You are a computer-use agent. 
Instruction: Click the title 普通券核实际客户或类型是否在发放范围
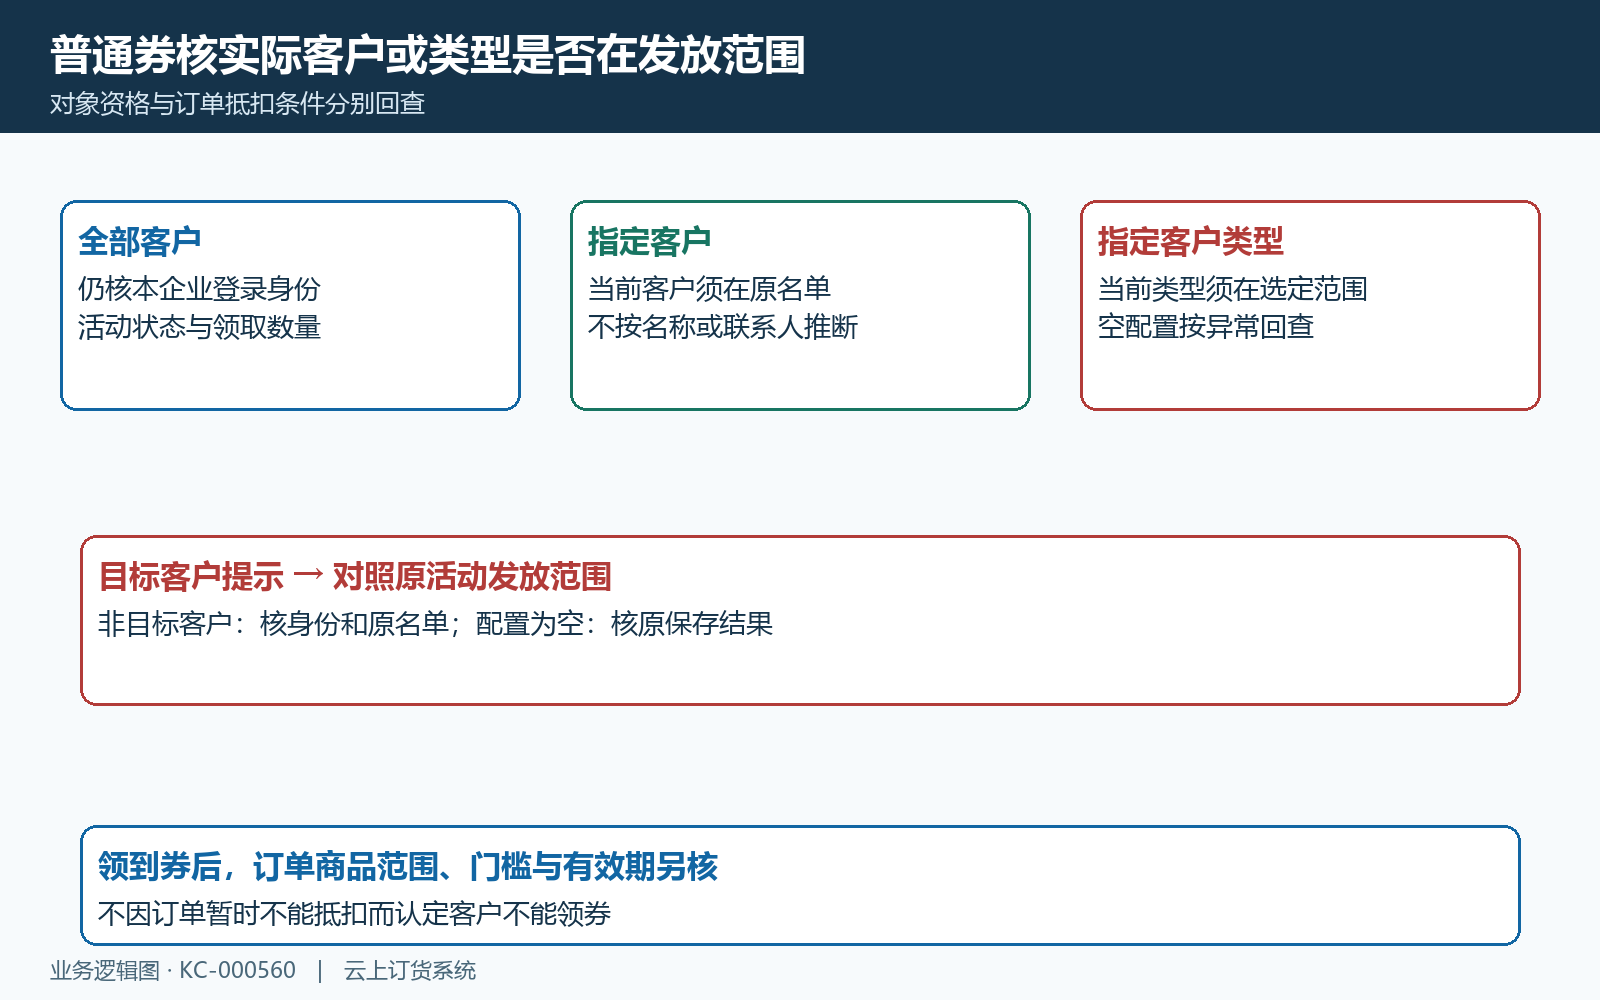coord(428,55)
